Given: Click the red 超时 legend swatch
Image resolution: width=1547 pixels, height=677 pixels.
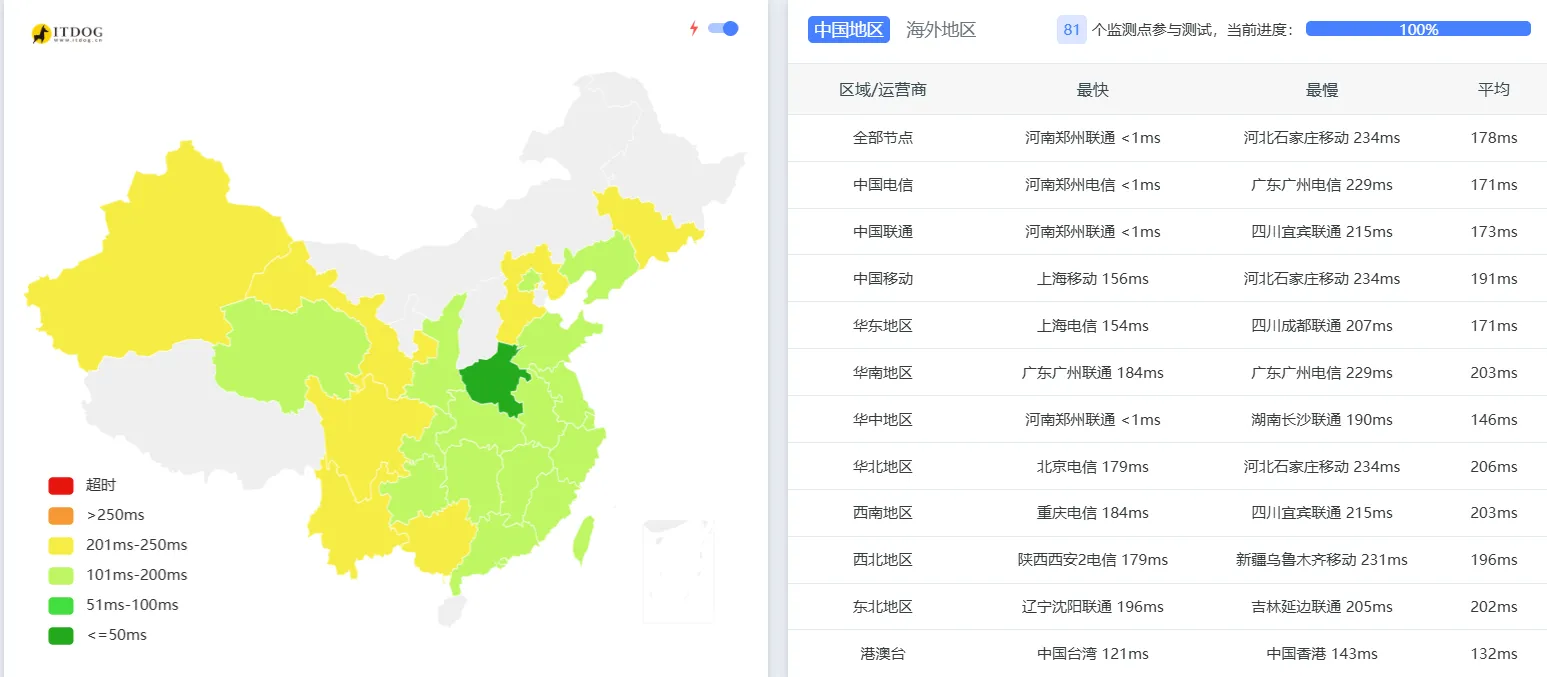Looking at the screenshot, I should click(61, 486).
